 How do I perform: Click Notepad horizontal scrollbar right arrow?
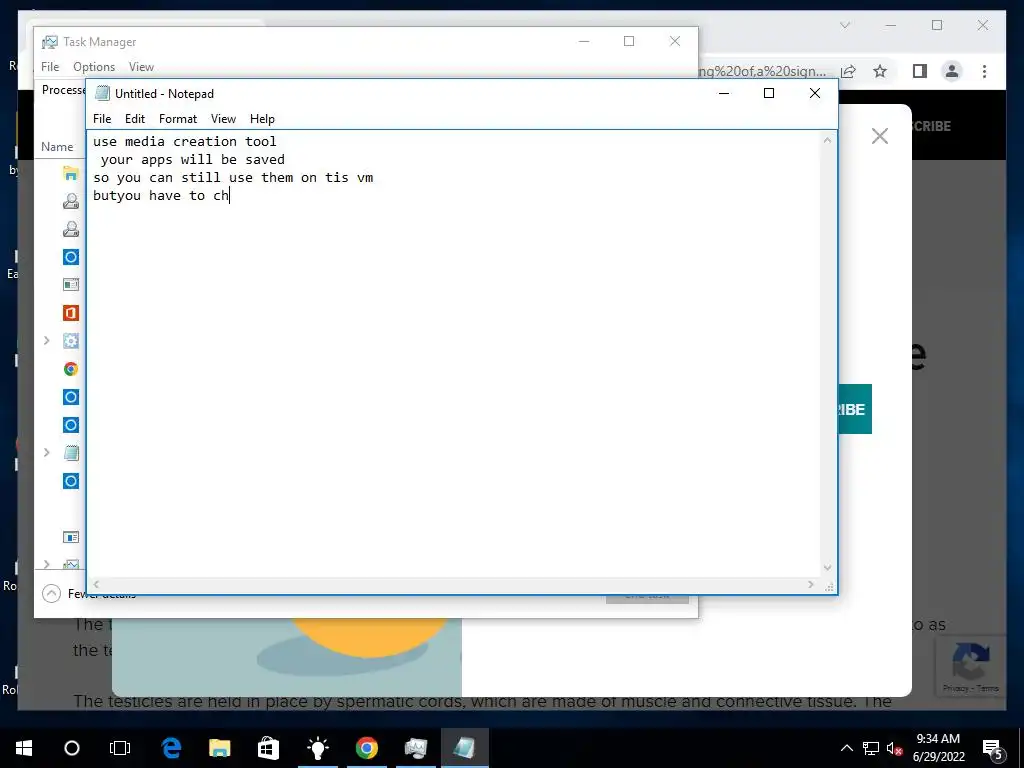click(811, 584)
